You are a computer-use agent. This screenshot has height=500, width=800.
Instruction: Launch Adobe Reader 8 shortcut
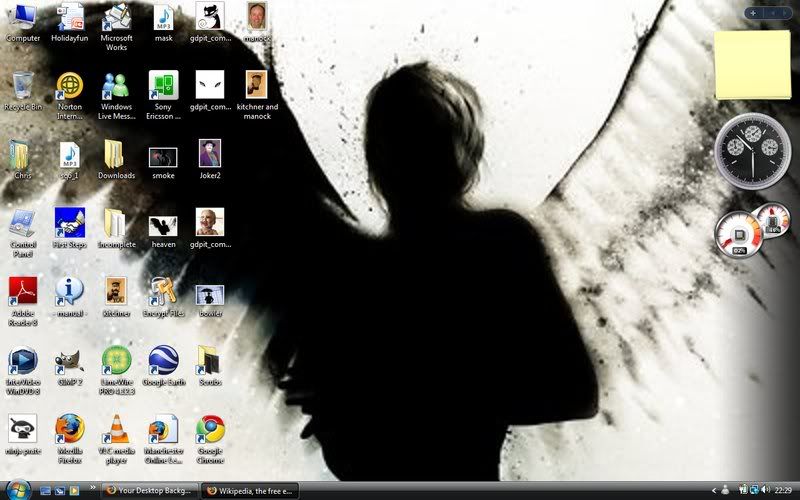pos(22,292)
